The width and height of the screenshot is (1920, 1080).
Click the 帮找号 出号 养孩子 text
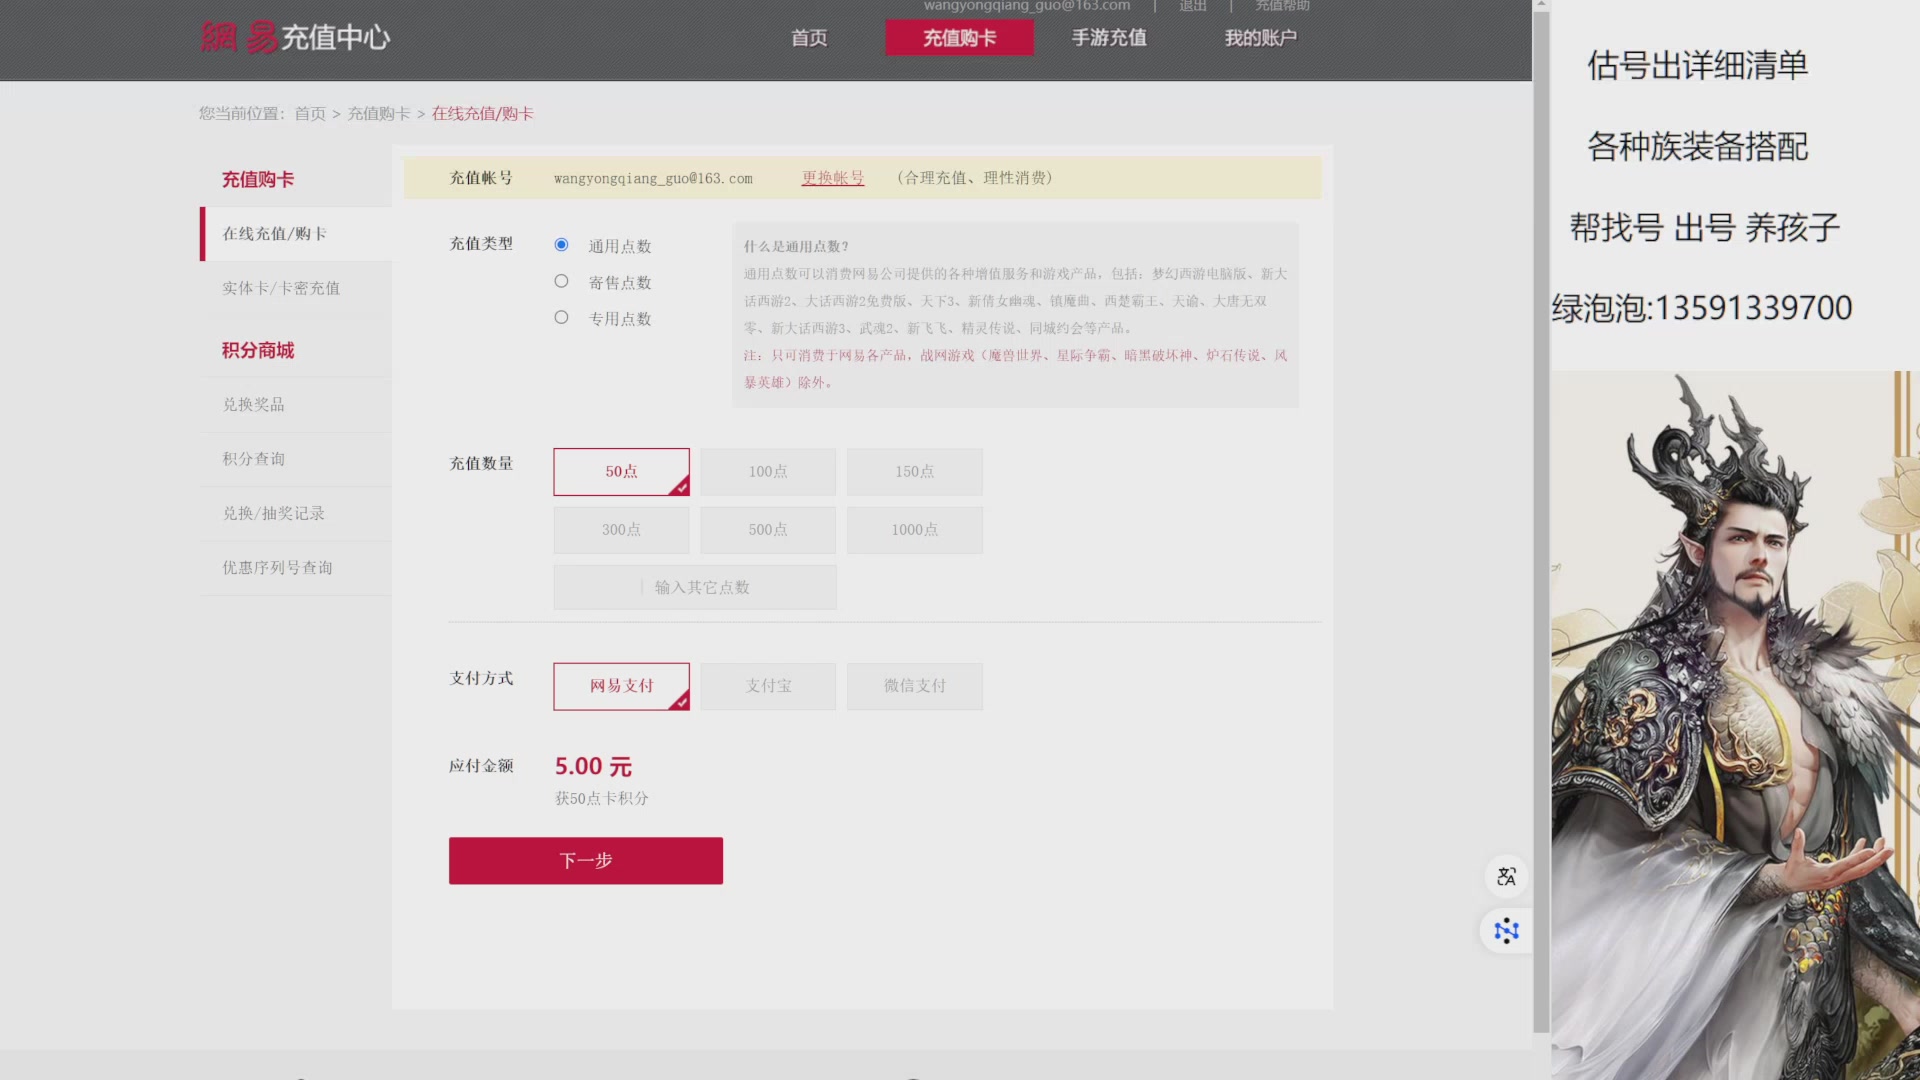[1705, 228]
